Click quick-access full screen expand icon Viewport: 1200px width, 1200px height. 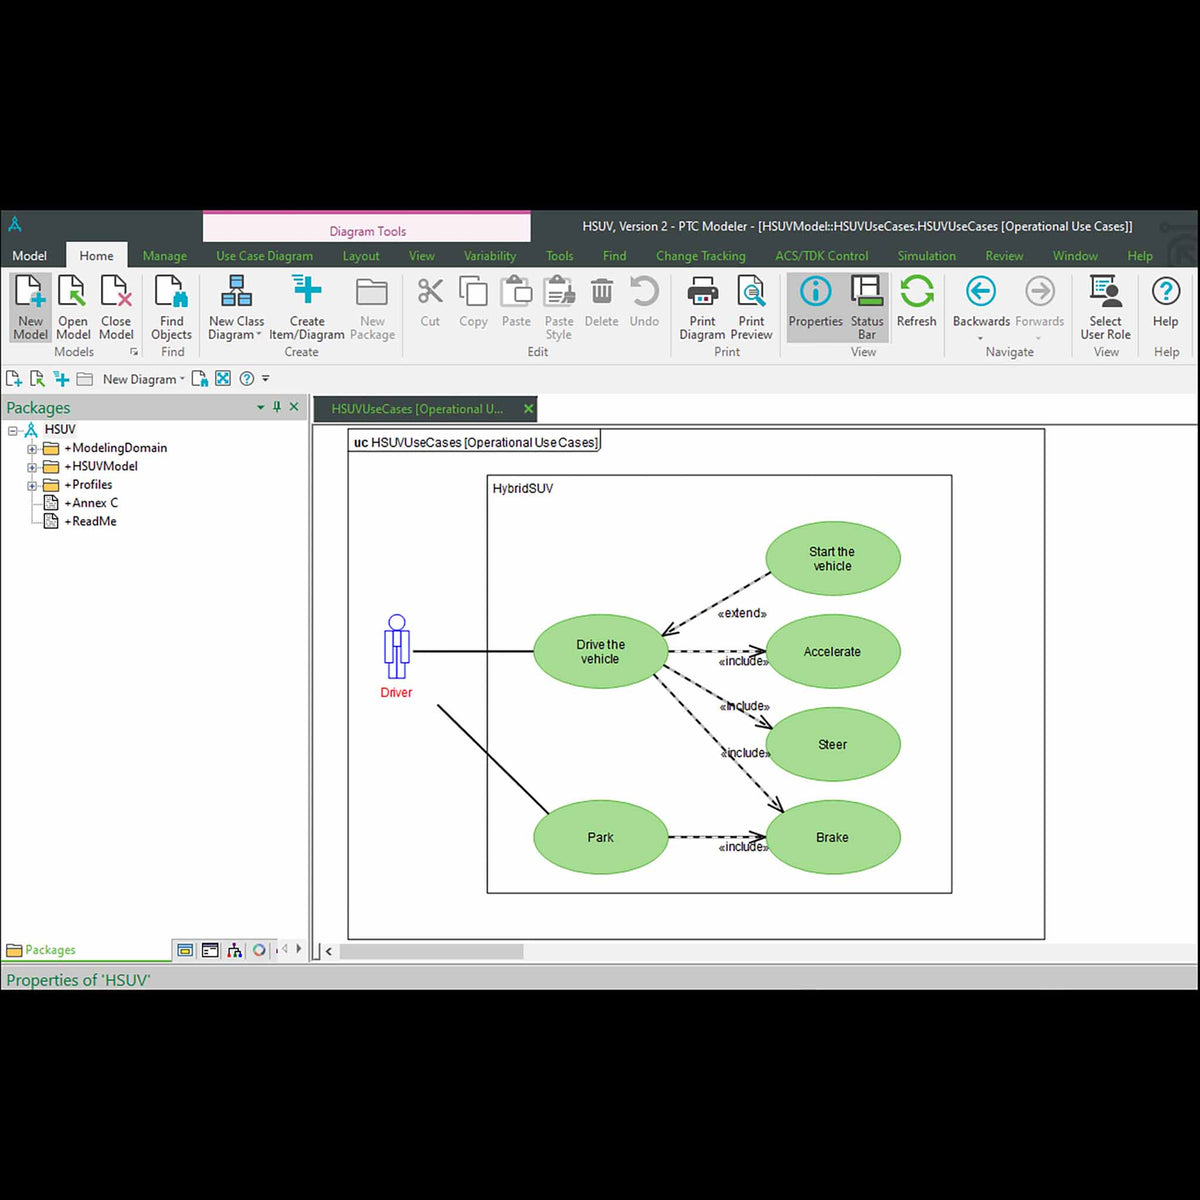click(223, 379)
